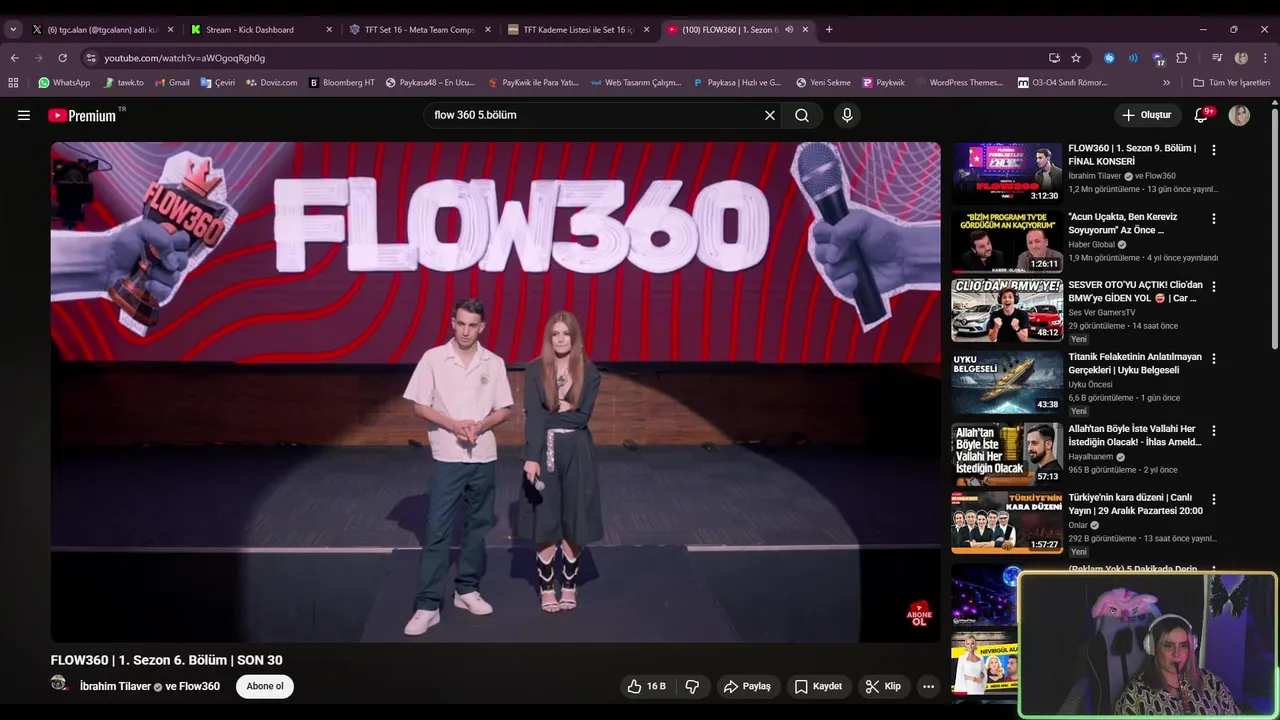The width and height of the screenshot is (1280, 720).
Task: Open the tab search dropdown arrow
Action: click(x=13, y=30)
